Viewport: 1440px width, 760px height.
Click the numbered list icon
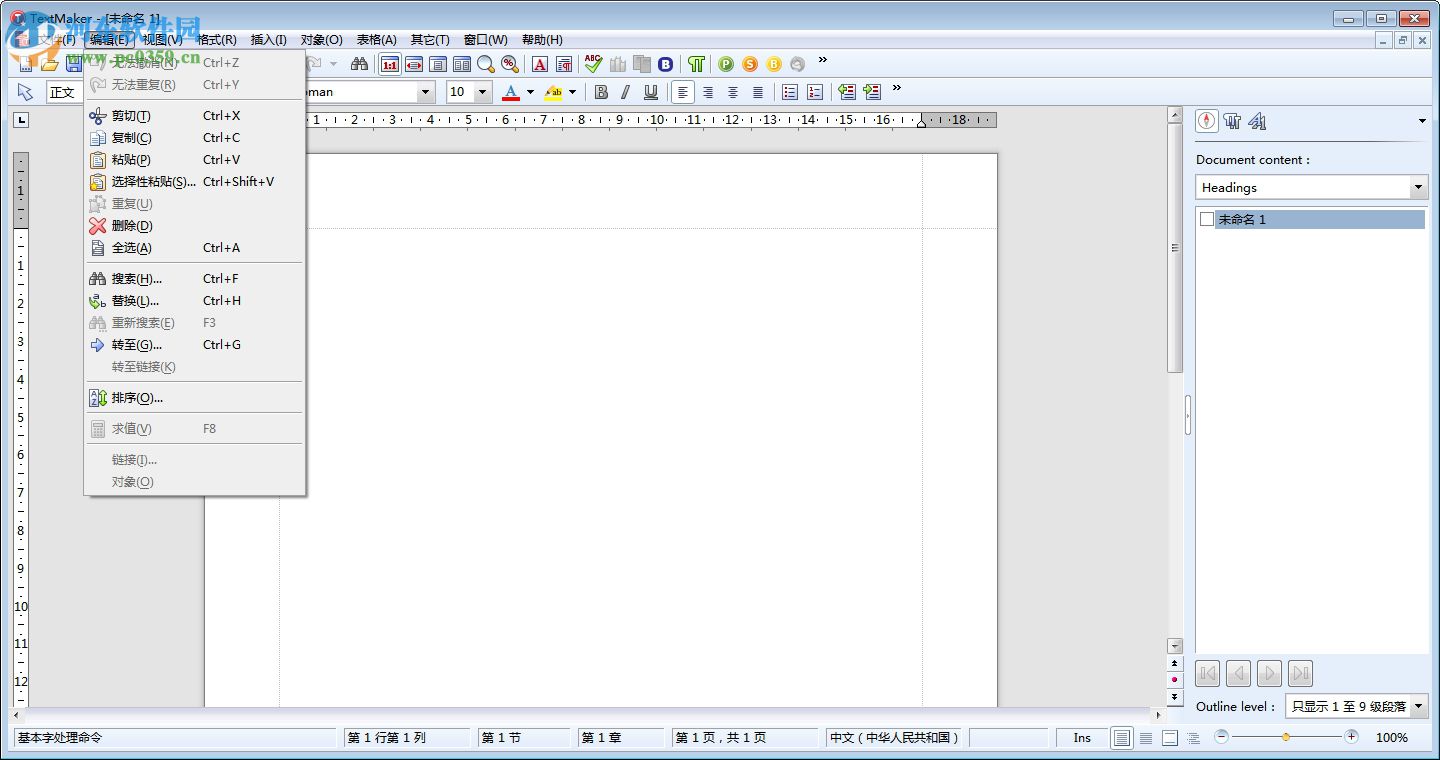click(x=815, y=92)
